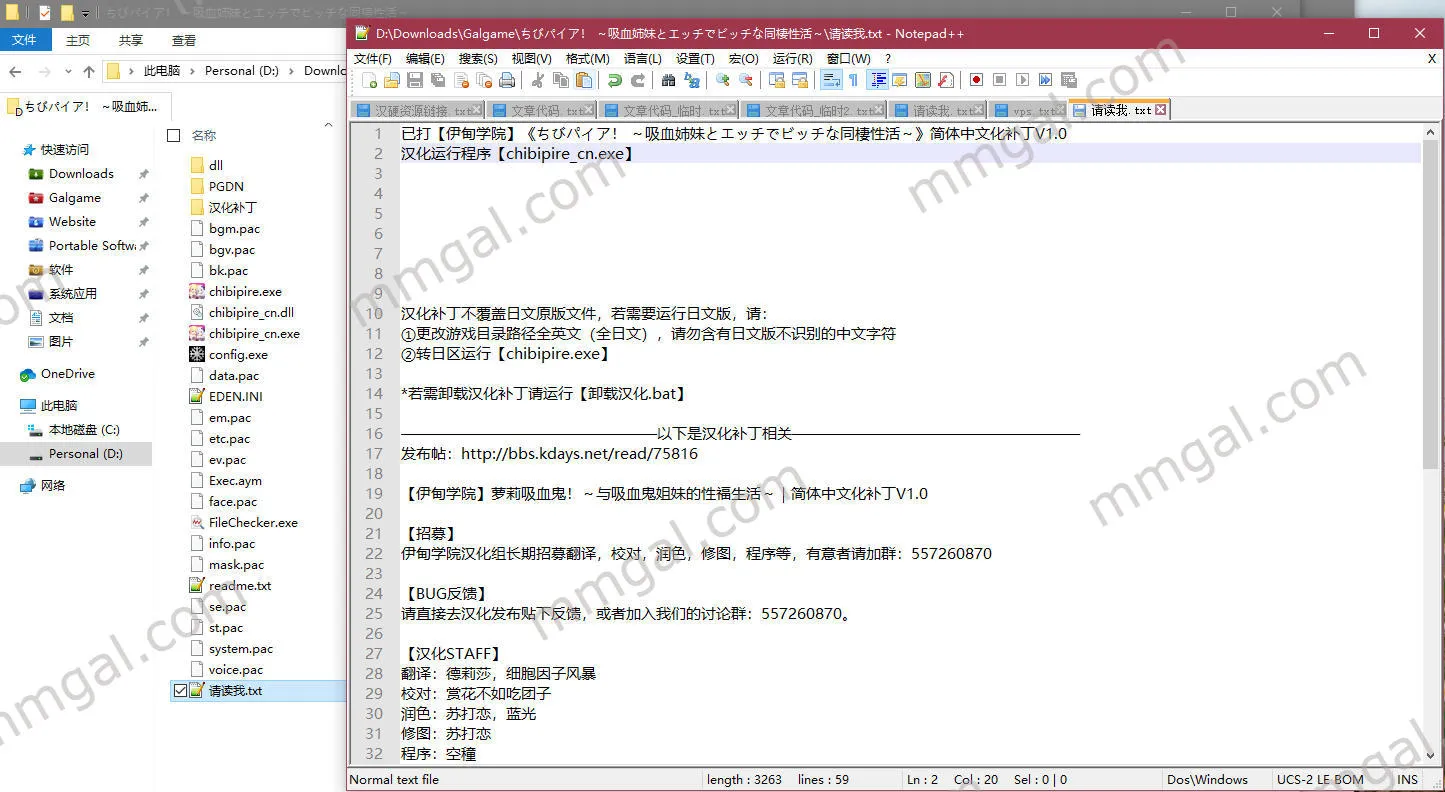Click the New file icon in Notepad++ toolbar

pyautogui.click(x=369, y=81)
